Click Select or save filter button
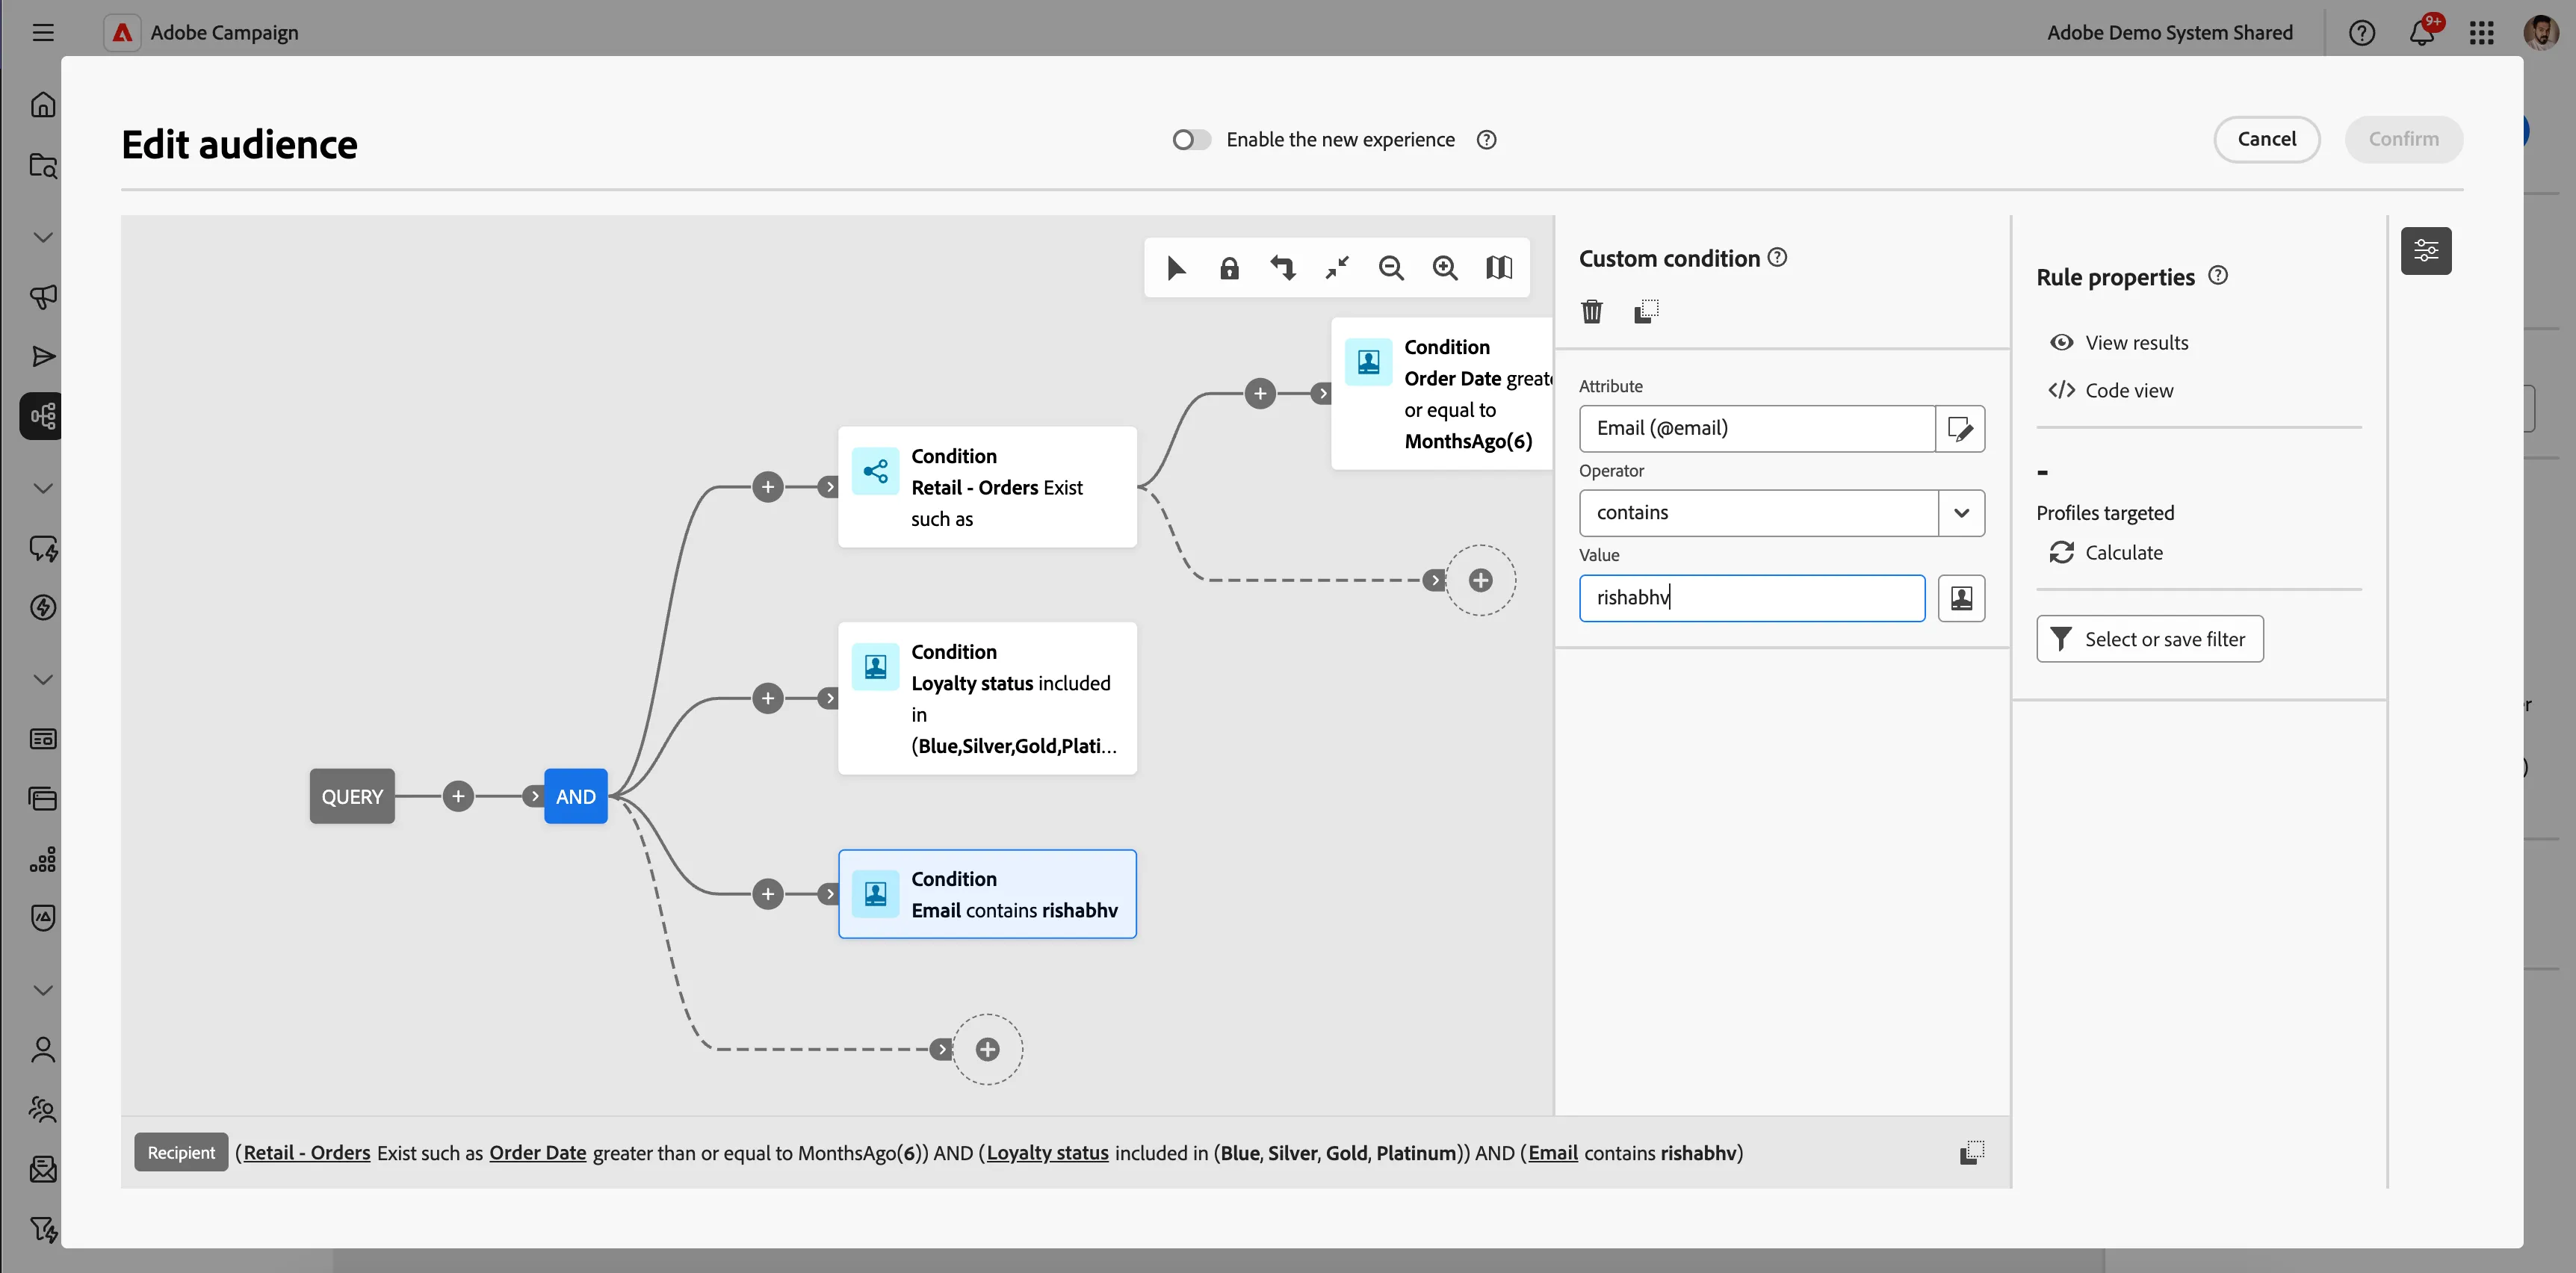 pos(2150,639)
